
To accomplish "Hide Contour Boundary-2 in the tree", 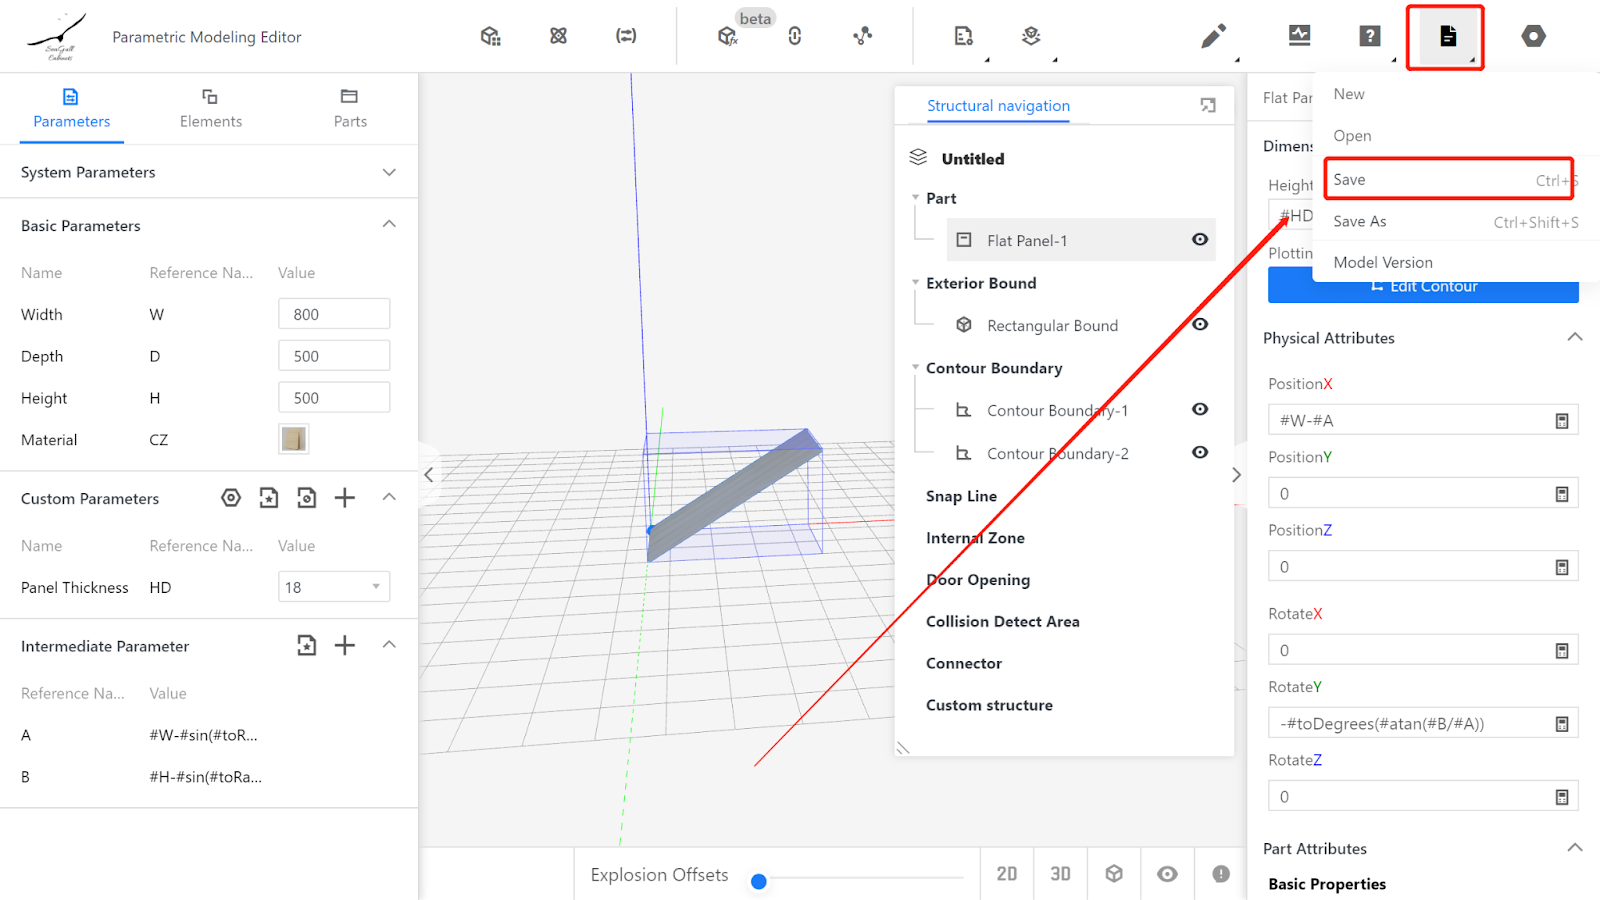I will point(1200,453).
